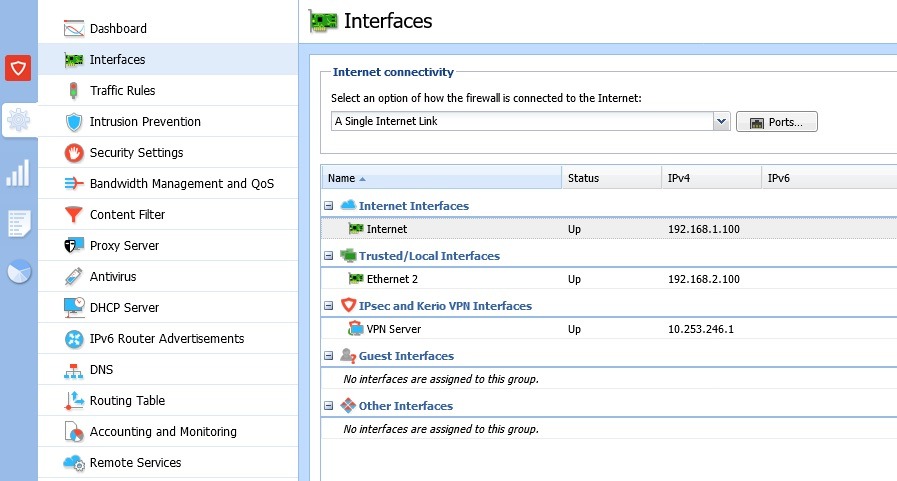Click the Status column header
The height and width of the screenshot is (481, 897).
pos(610,178)
